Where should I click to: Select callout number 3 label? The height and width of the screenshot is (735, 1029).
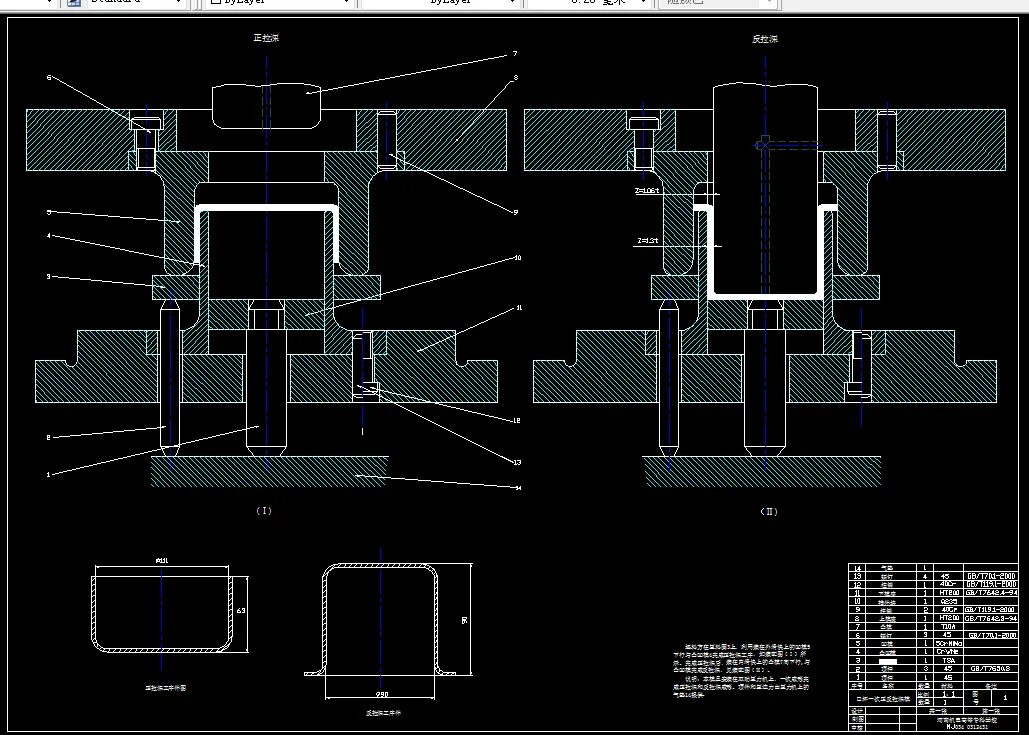(49, 276)
